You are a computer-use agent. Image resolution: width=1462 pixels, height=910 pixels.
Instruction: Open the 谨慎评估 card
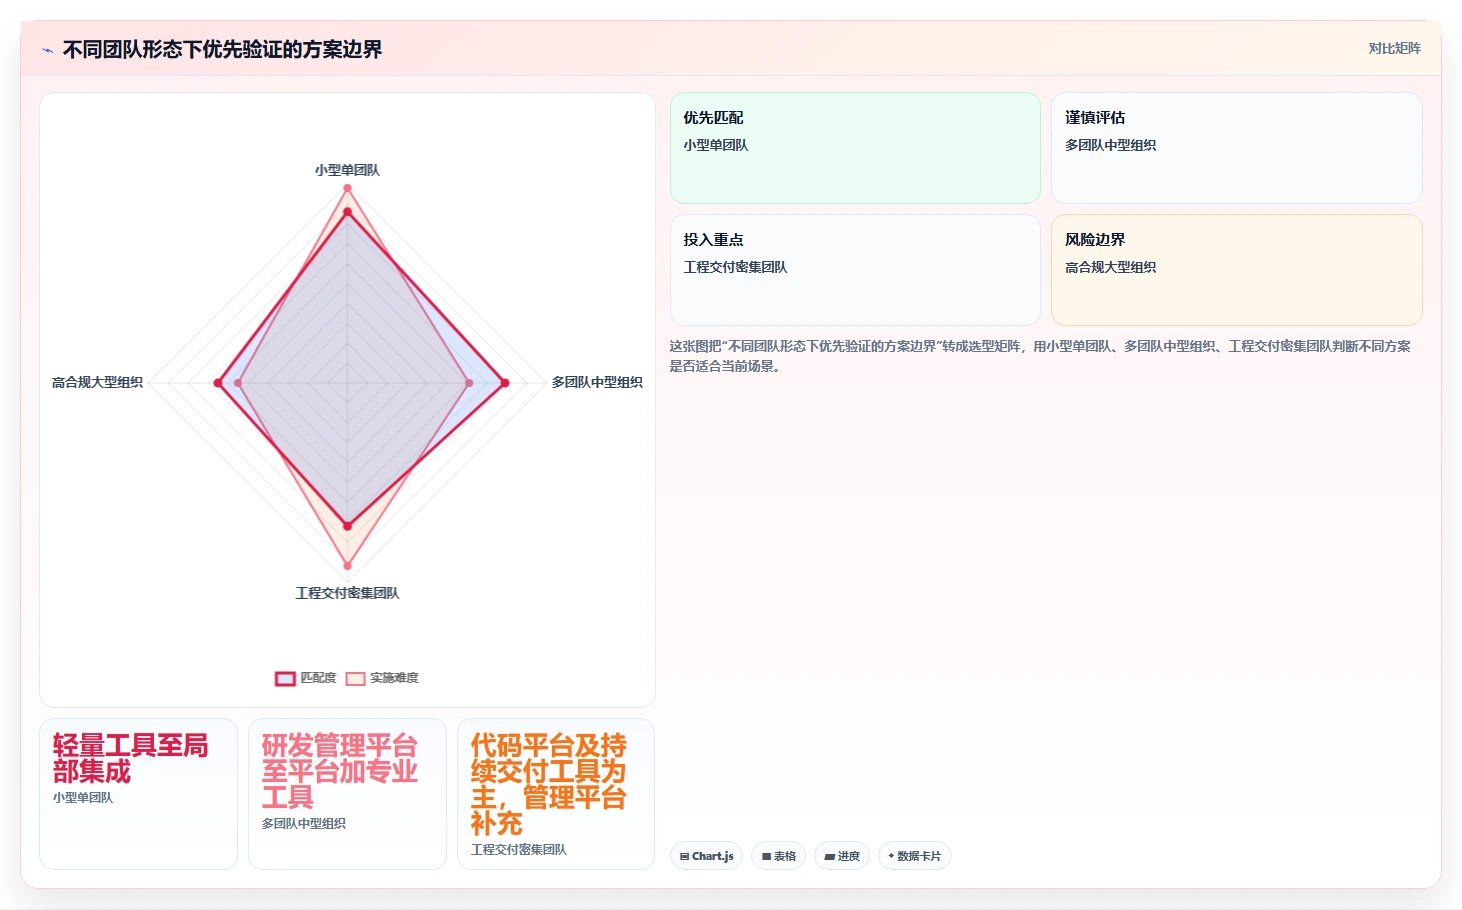(1236, 148)
